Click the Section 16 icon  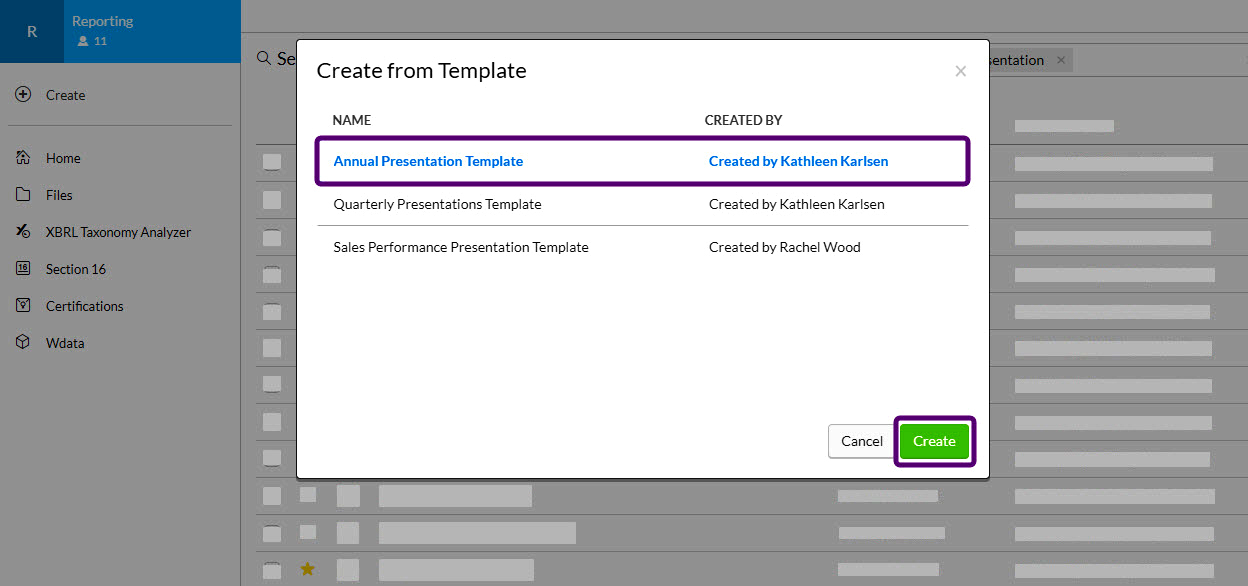point(23,269)
